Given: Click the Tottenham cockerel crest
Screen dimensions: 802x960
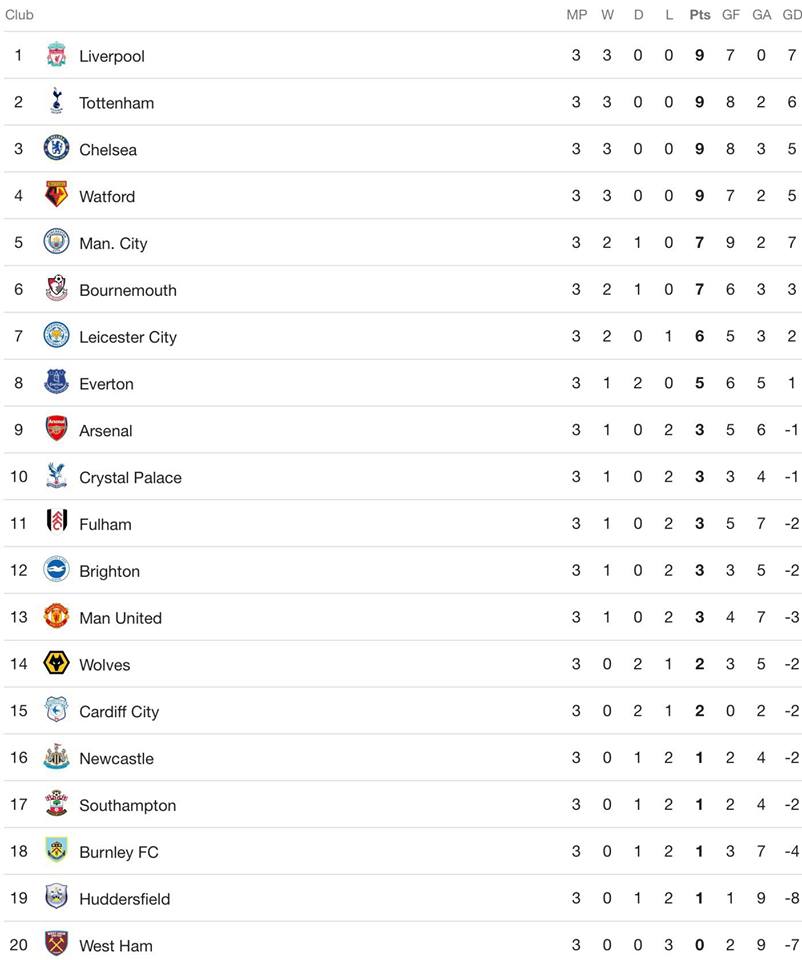Looking at the screenshot, I should tap(56, 102).
